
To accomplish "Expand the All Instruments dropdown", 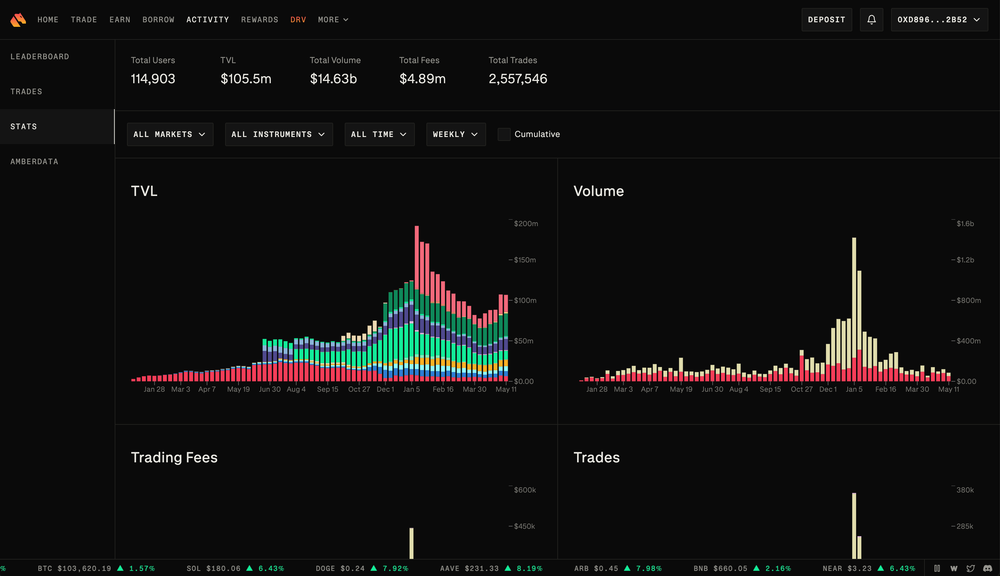I will [278, 134].
